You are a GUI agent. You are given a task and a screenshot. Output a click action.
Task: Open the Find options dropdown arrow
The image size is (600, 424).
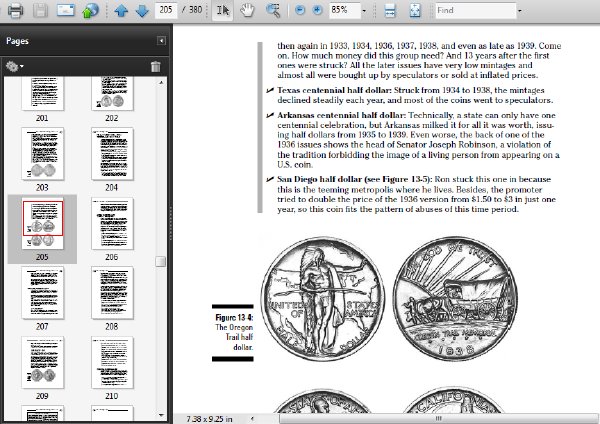pos(519,11)
